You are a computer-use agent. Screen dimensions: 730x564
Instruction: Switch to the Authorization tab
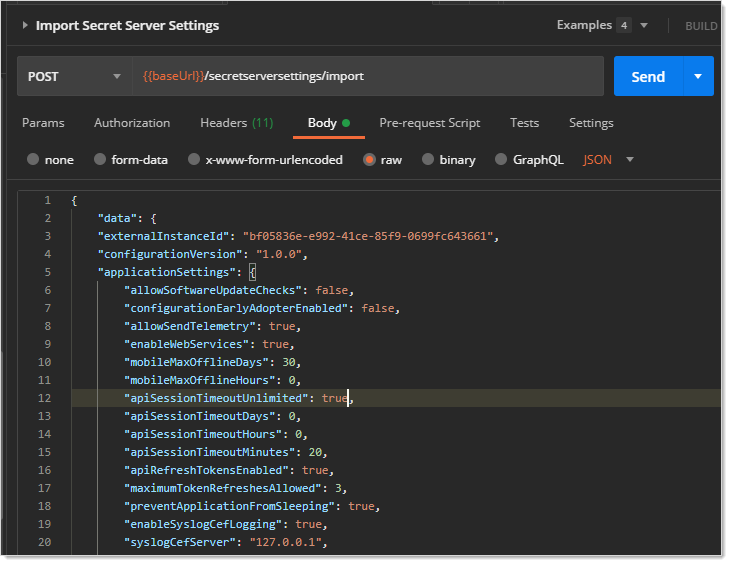click(132, 123)
